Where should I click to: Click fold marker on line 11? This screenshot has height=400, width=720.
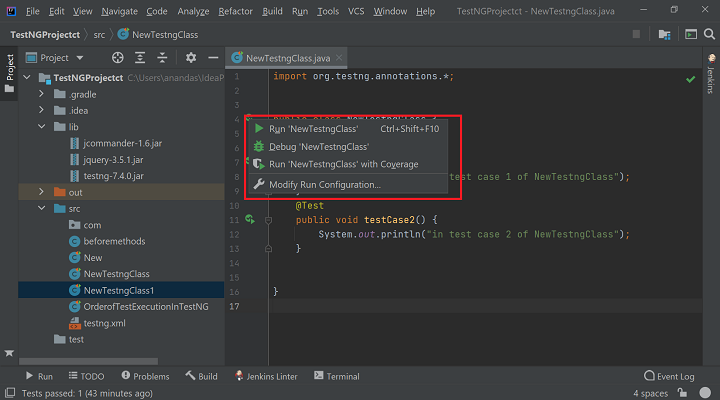coord(269,220)
